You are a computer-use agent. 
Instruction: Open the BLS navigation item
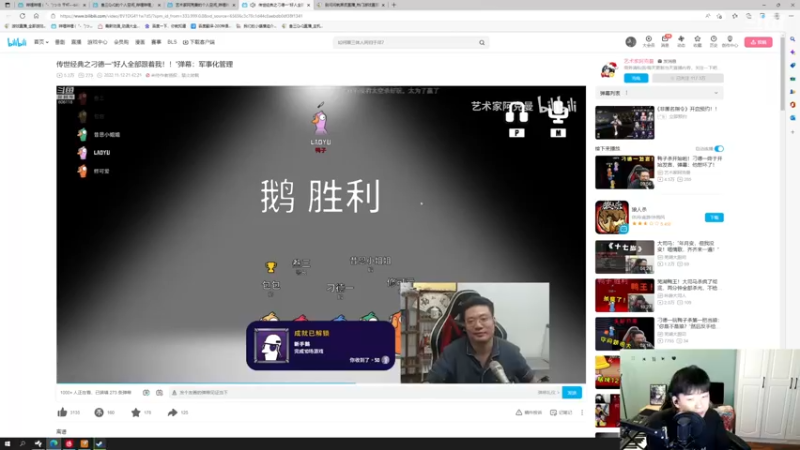[x=172, y=42]
